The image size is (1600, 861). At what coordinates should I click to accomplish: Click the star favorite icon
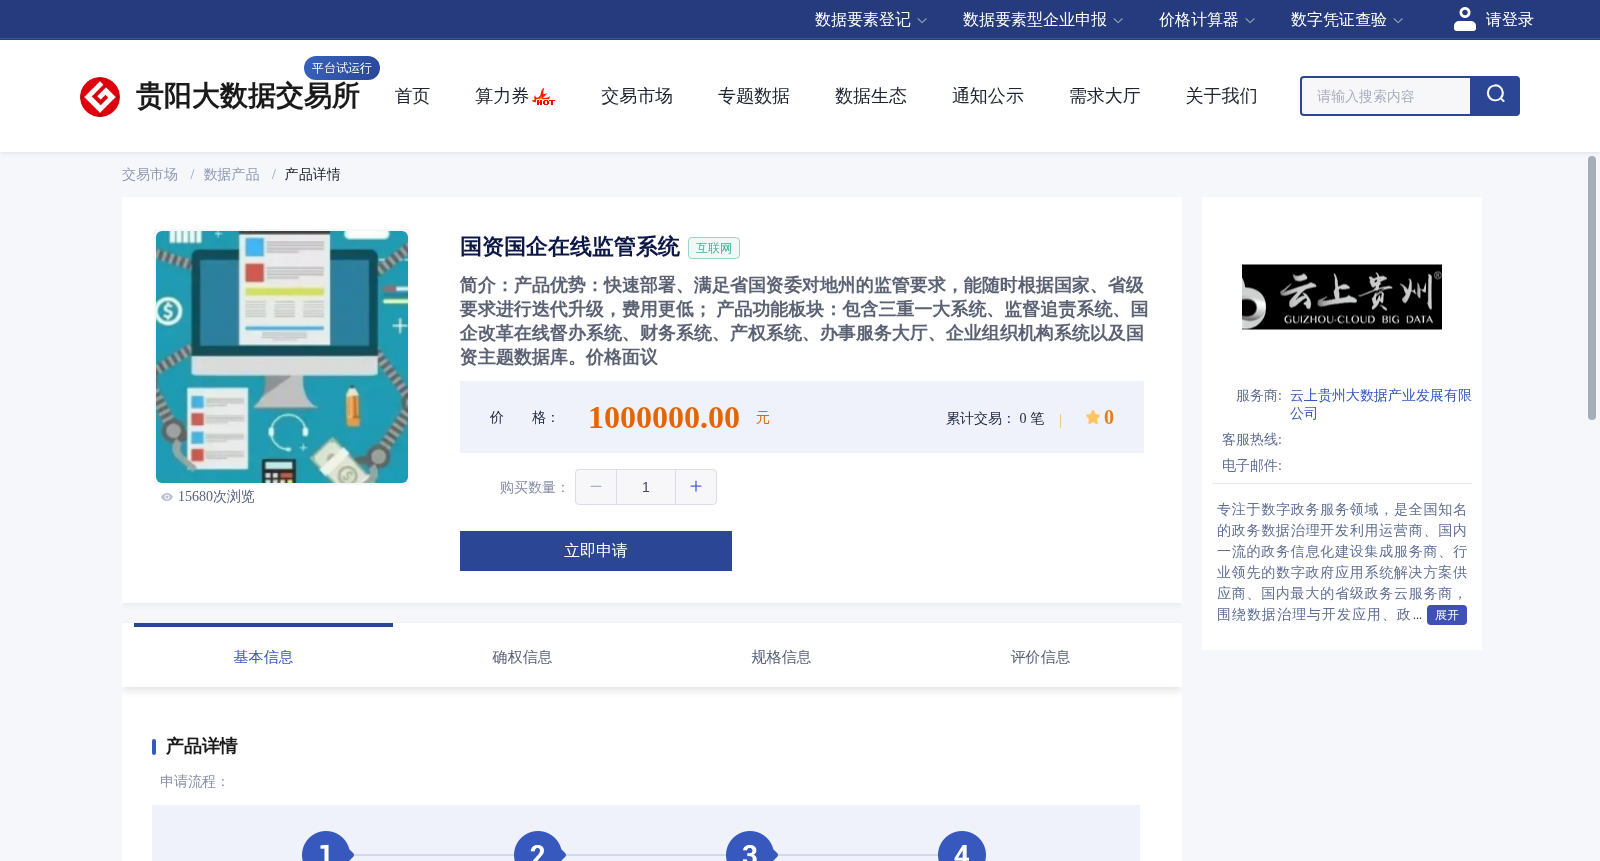1093,417
